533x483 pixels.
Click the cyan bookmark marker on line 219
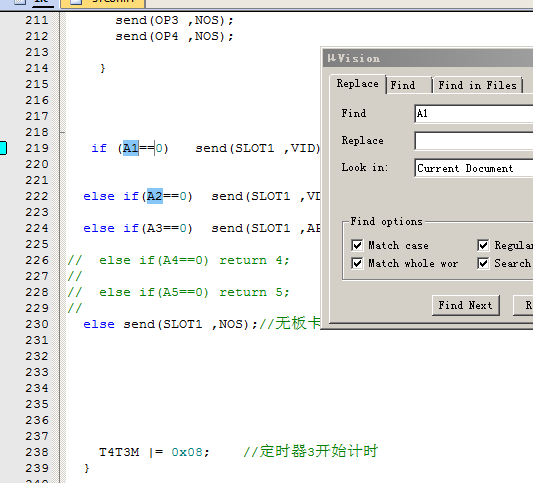tap(3, 148)
